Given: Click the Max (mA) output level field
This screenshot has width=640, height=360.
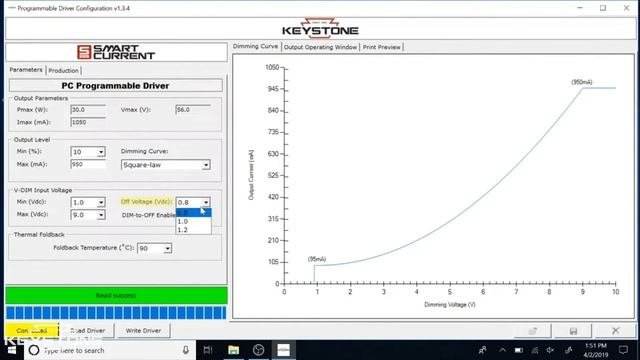Looking at the screenshot, I should (88, 164).
